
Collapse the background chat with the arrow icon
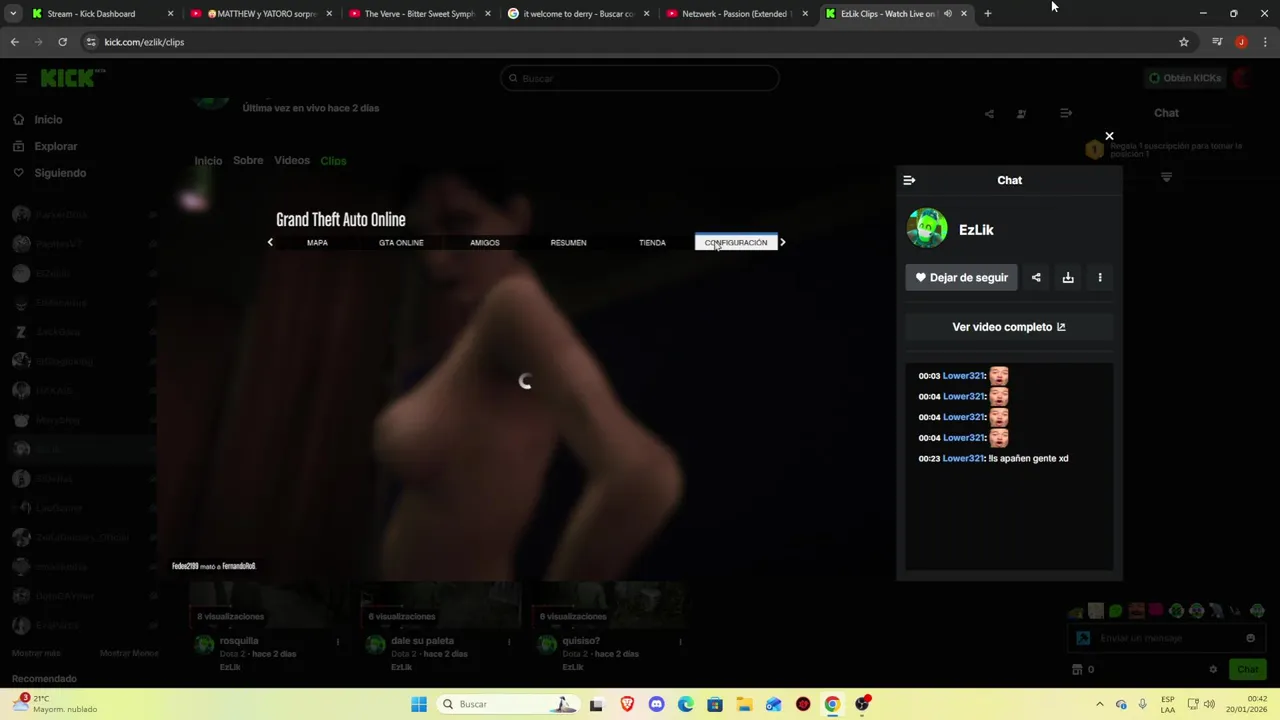pyautogui.click(x=1066, y=113)
